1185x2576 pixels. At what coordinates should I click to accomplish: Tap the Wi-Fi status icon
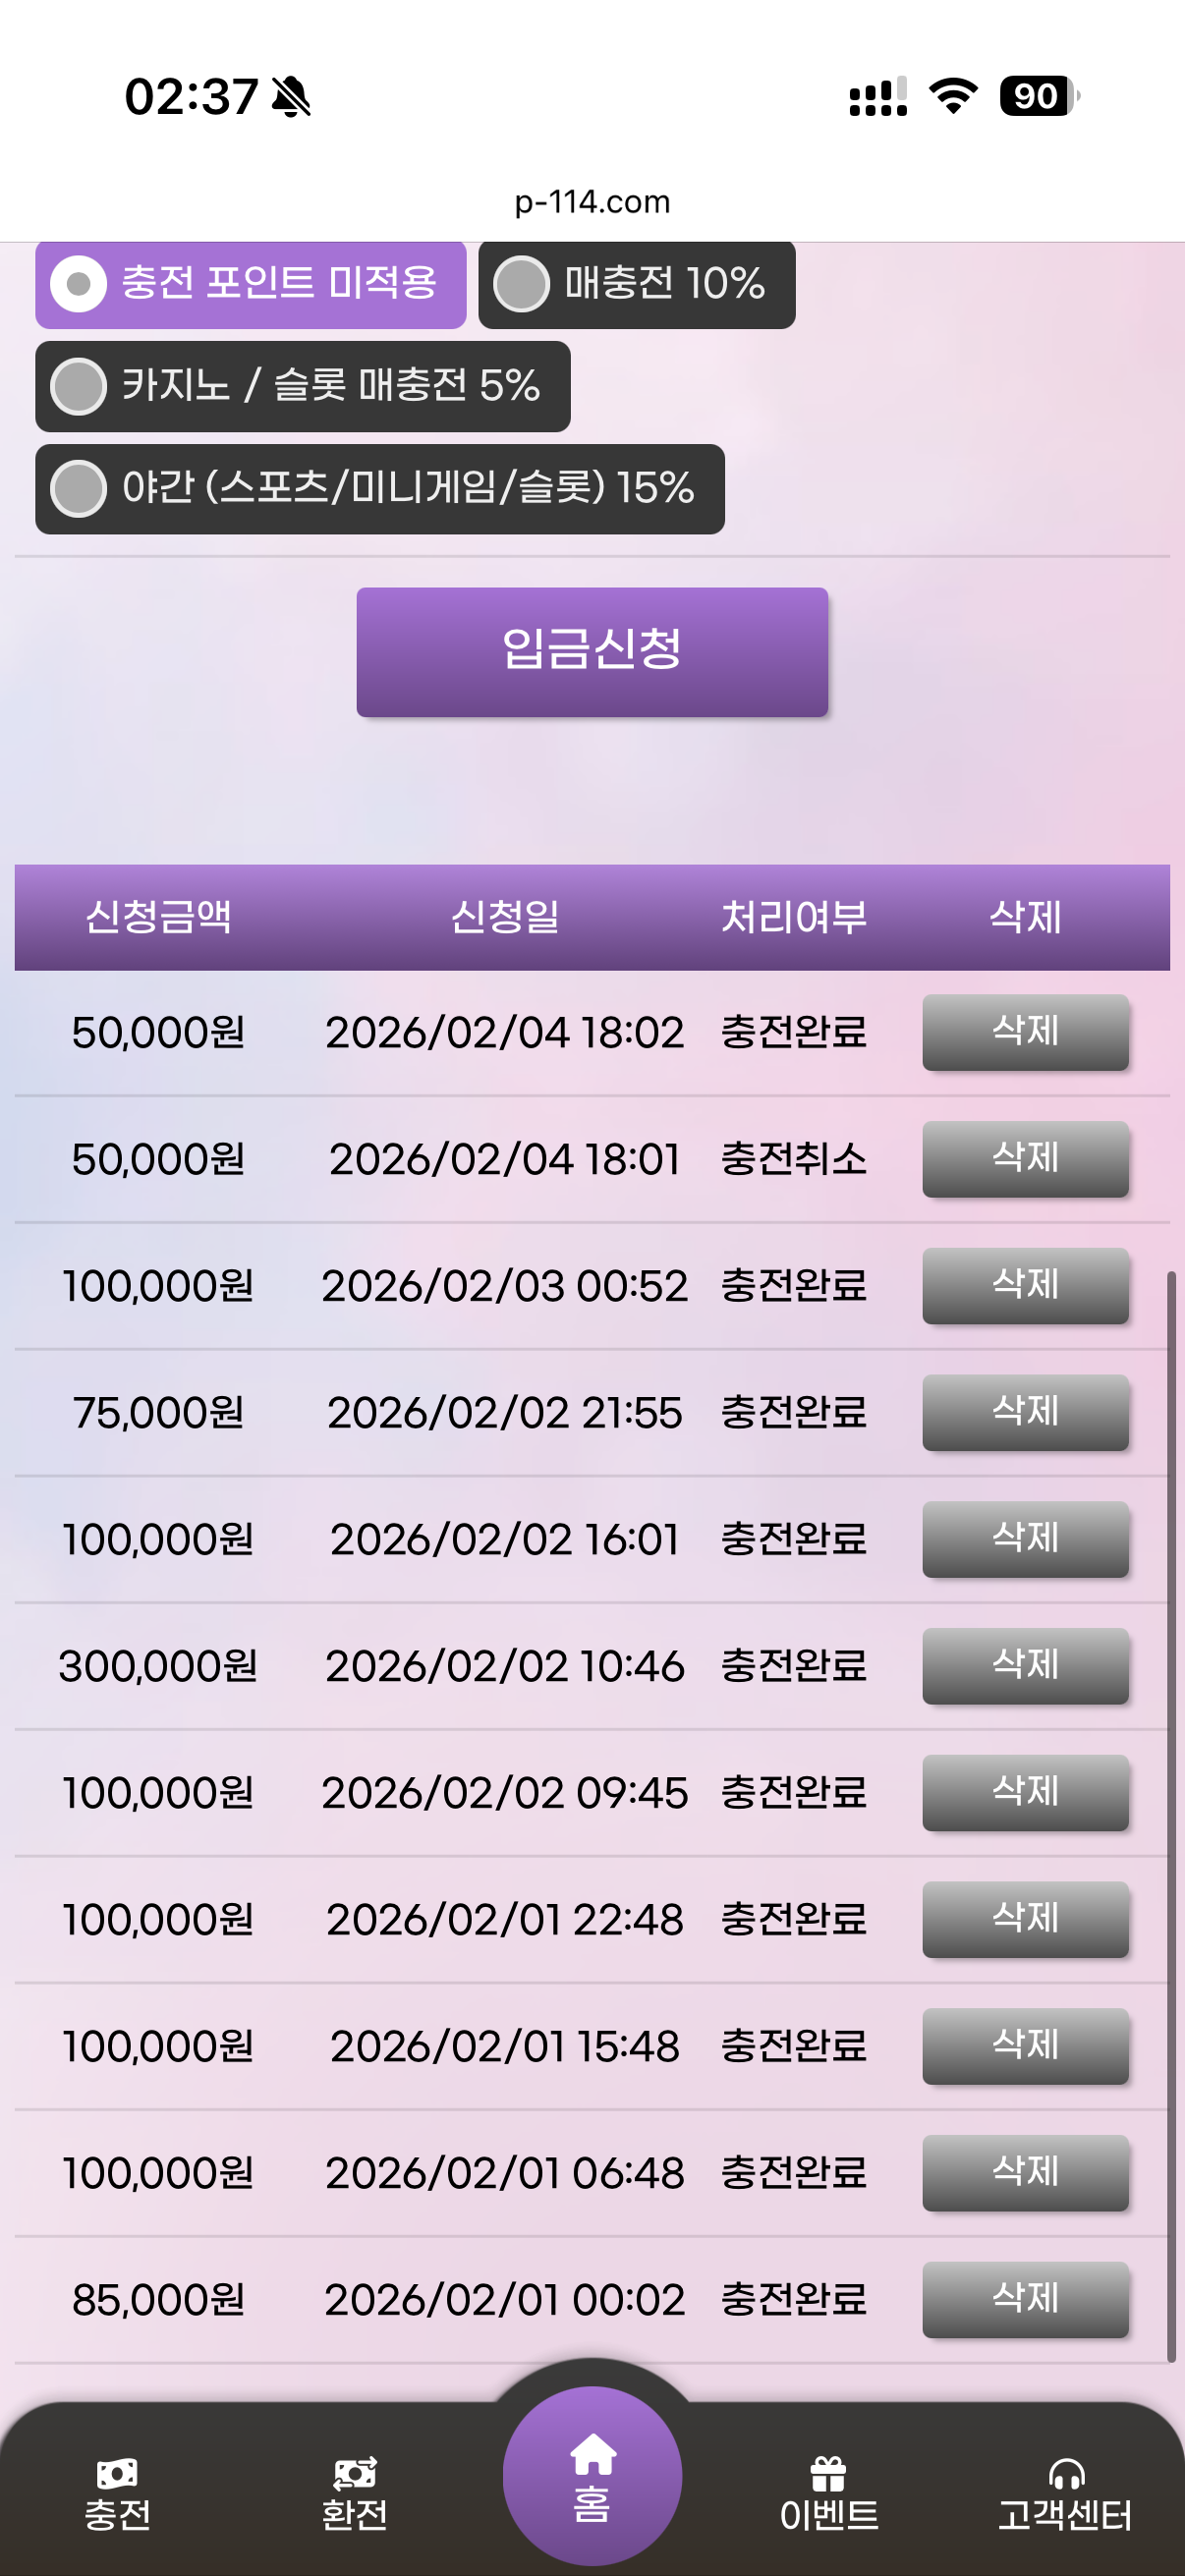(x=953, y=96)
